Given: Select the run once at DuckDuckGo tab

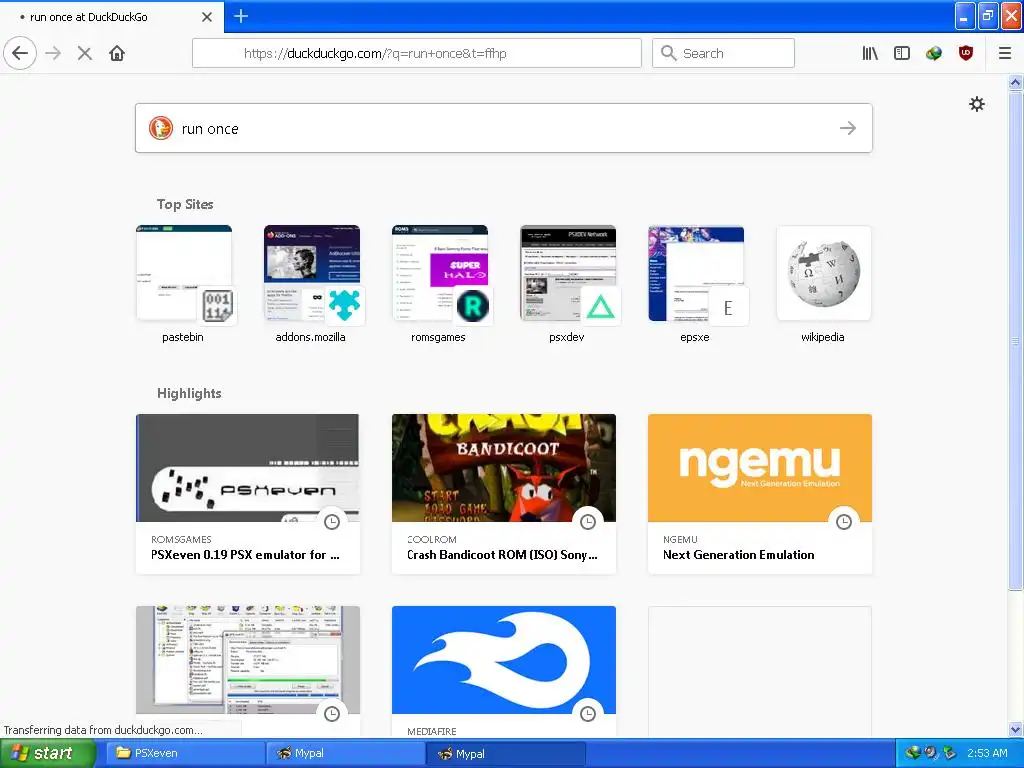Looking at the screenshot, I should pyautogui.click(x=112, y=17).
